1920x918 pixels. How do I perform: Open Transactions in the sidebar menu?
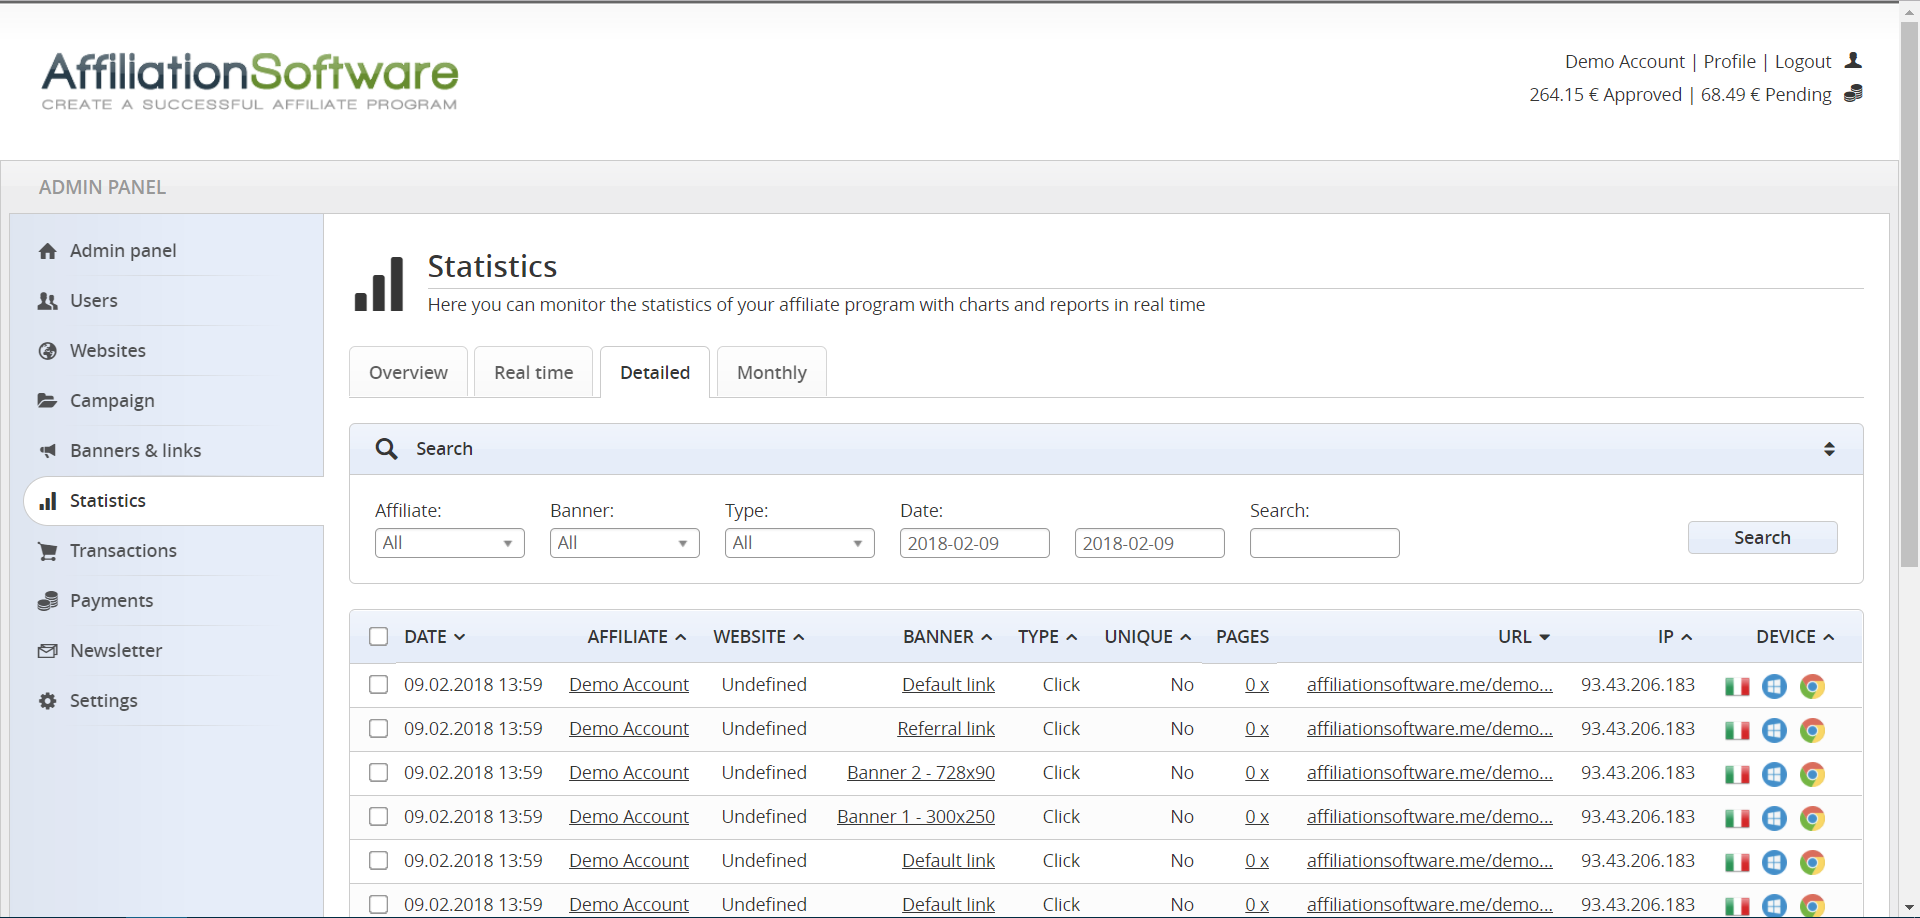point(123,551)
